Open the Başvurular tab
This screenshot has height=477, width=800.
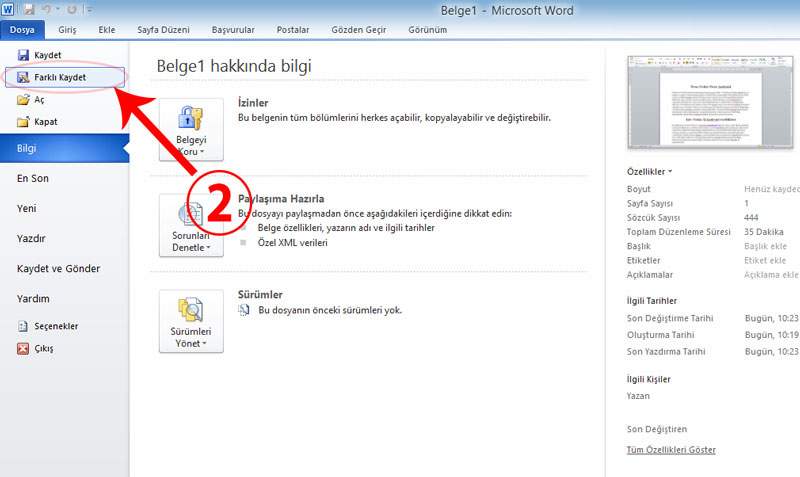coord(233,30)
